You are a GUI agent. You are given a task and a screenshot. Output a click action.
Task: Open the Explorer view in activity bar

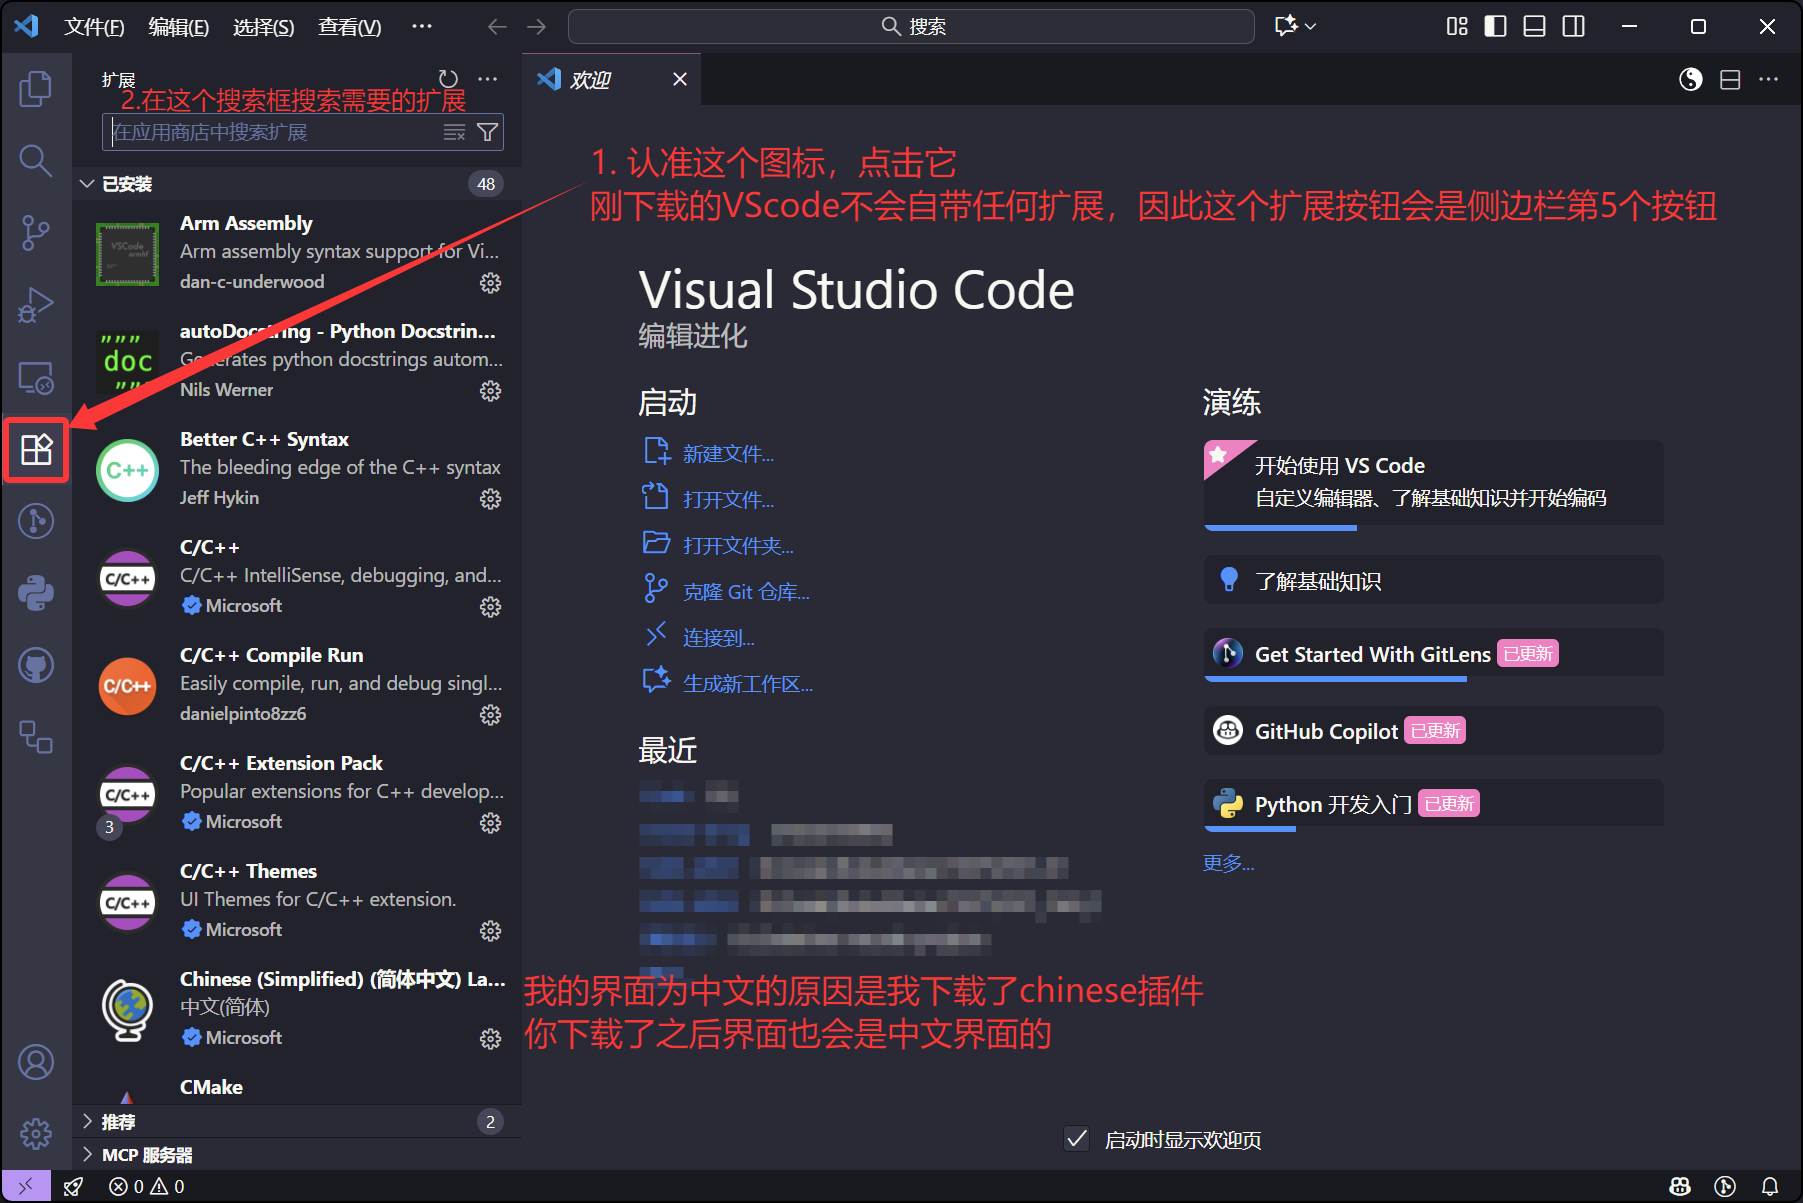[36, 89]
